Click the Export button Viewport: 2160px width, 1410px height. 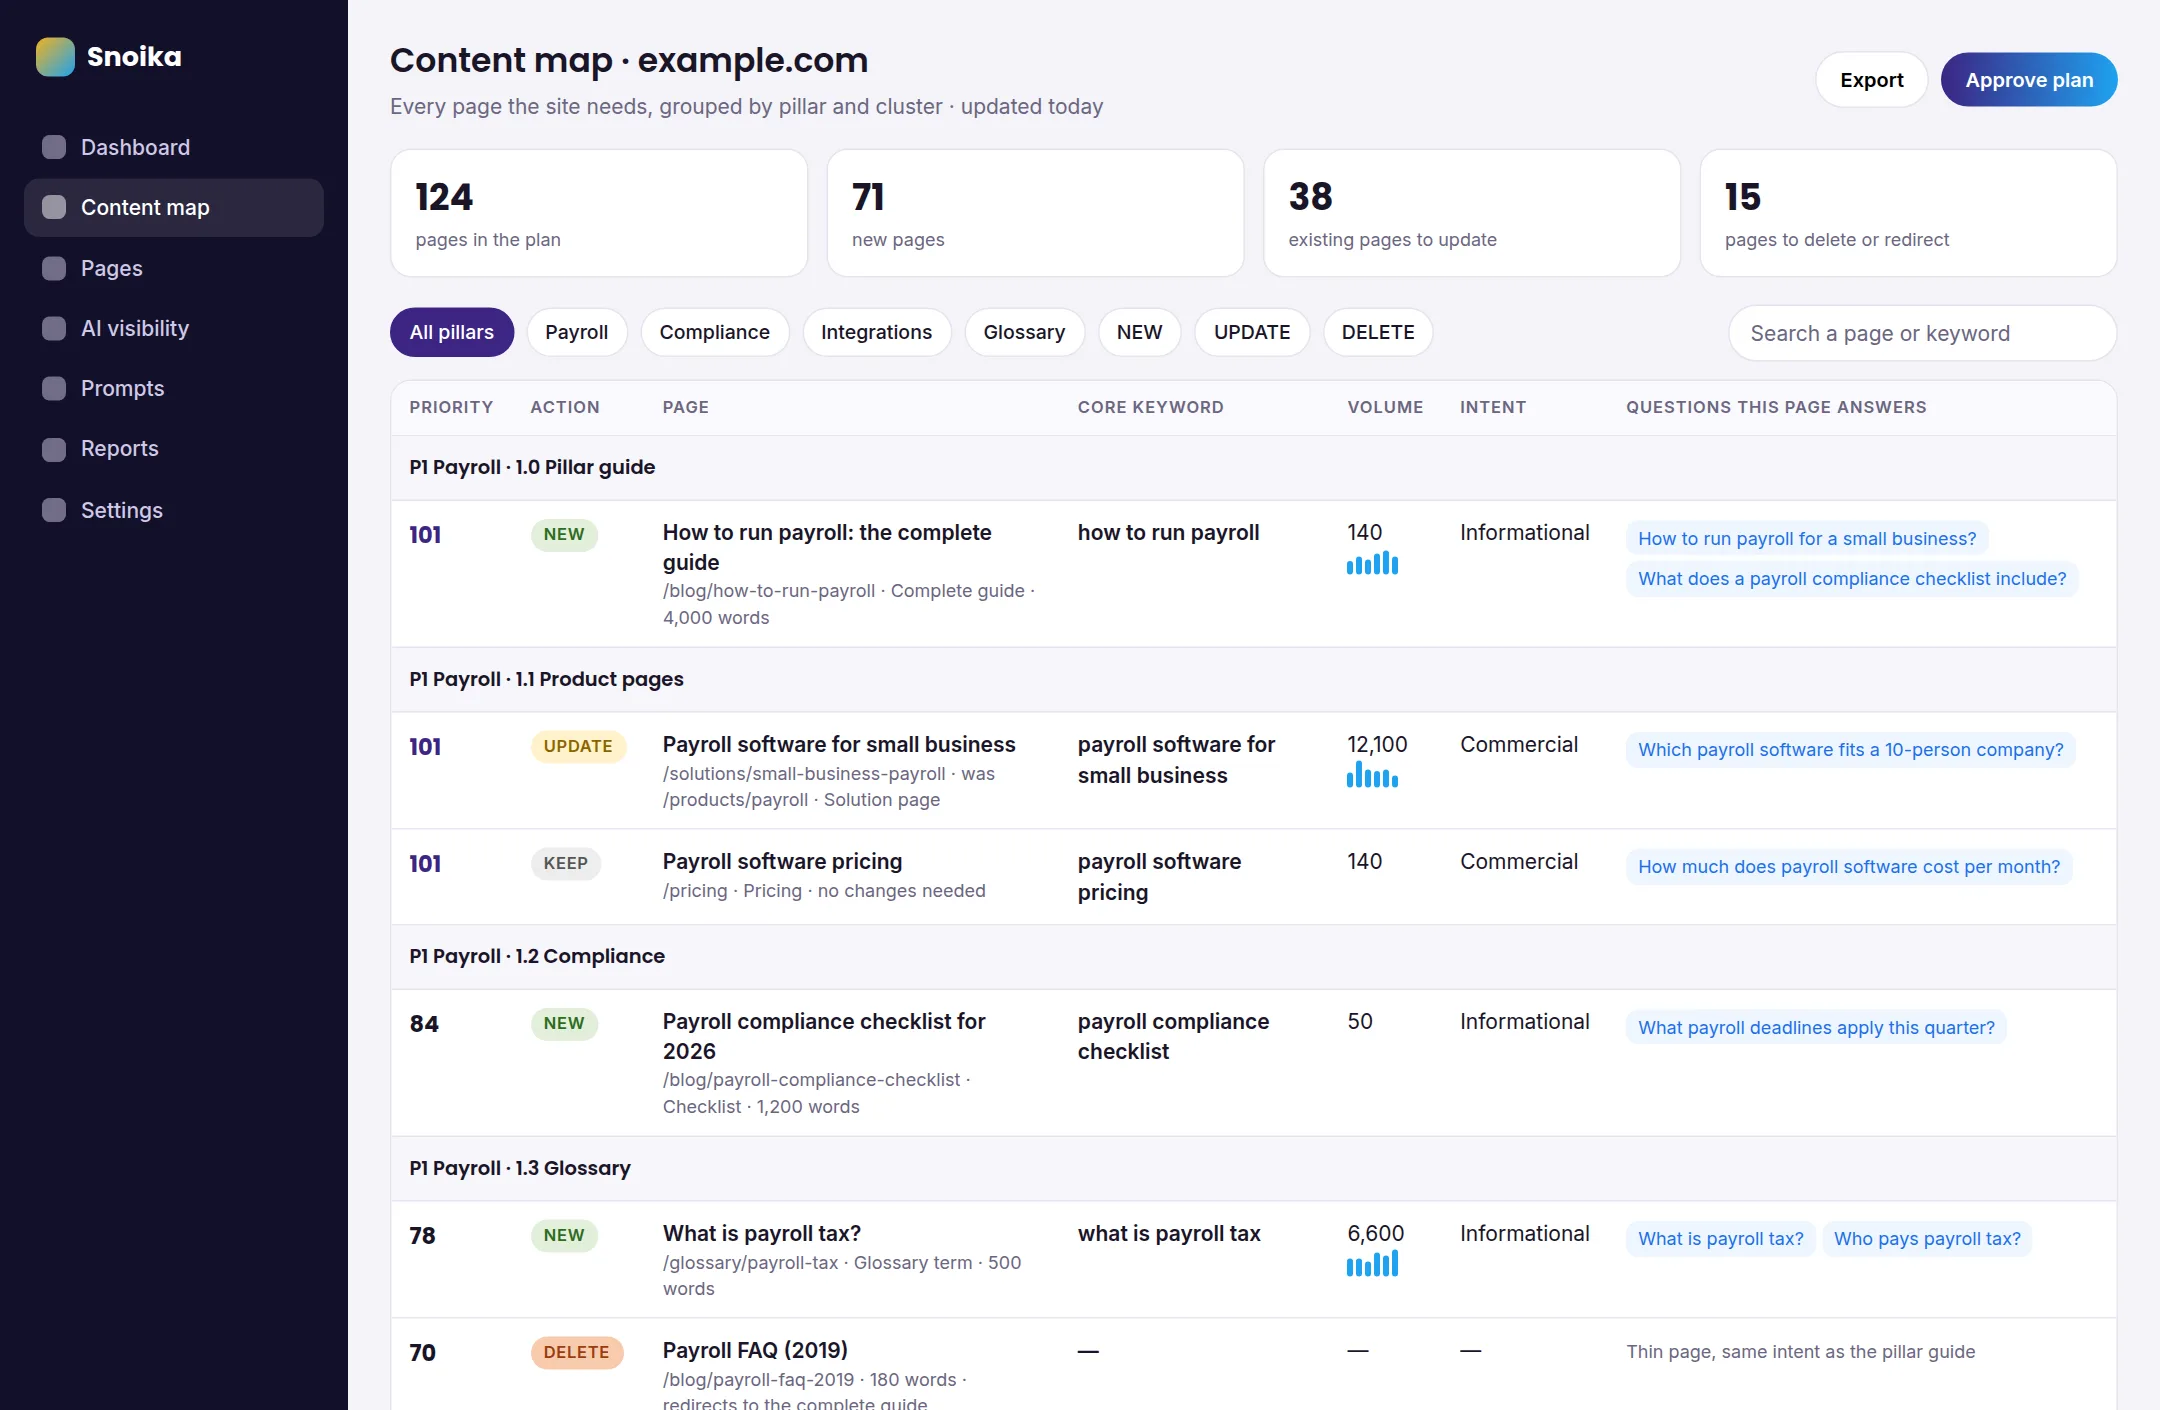point(1871,80)
